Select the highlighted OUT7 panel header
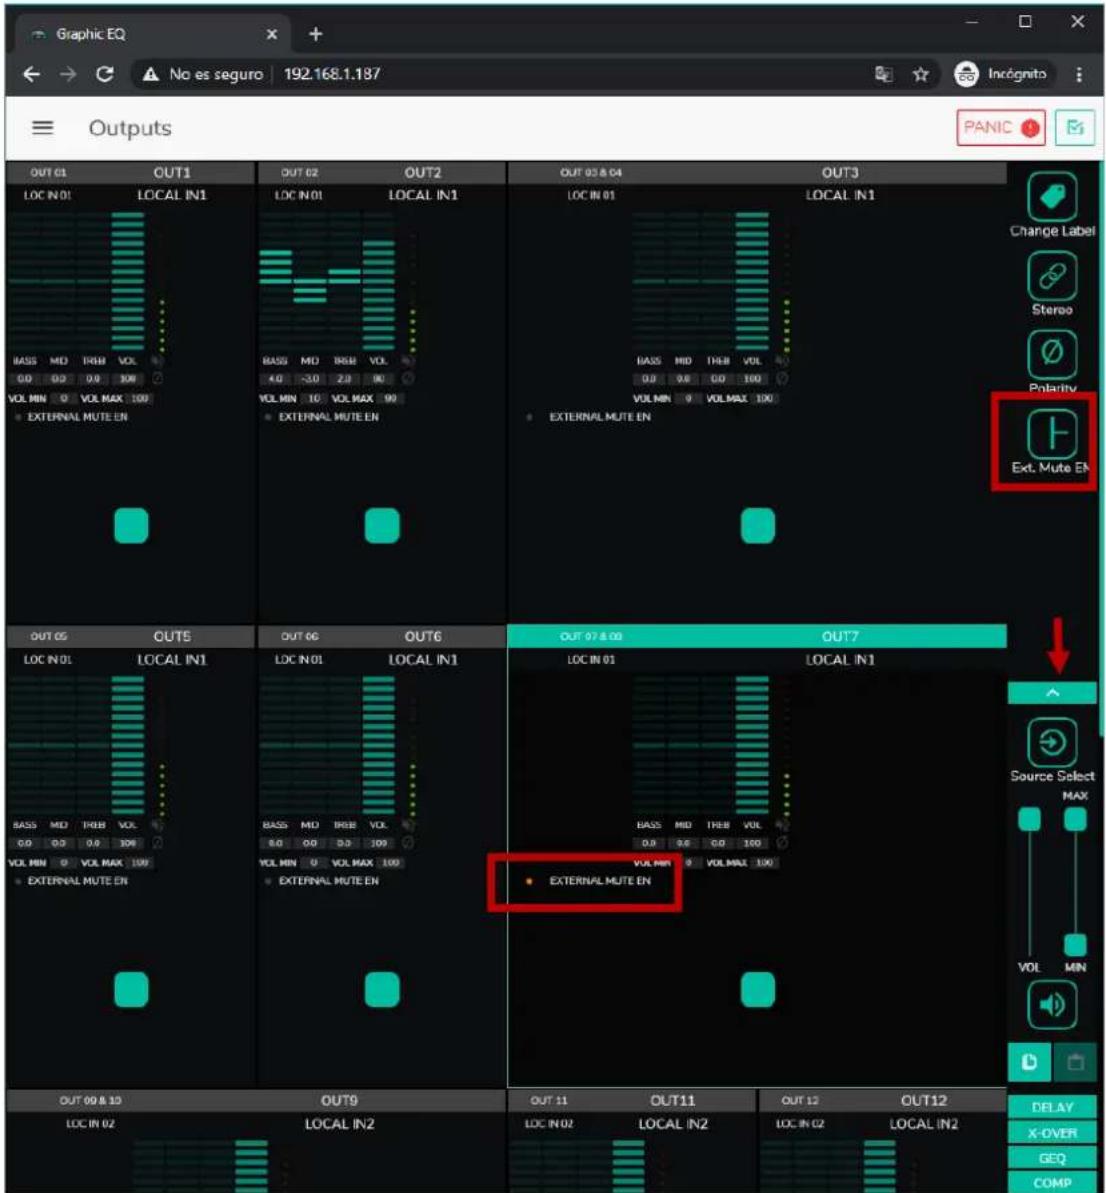The height and width of the screenshot is (1193, 1106). [757, 636]
